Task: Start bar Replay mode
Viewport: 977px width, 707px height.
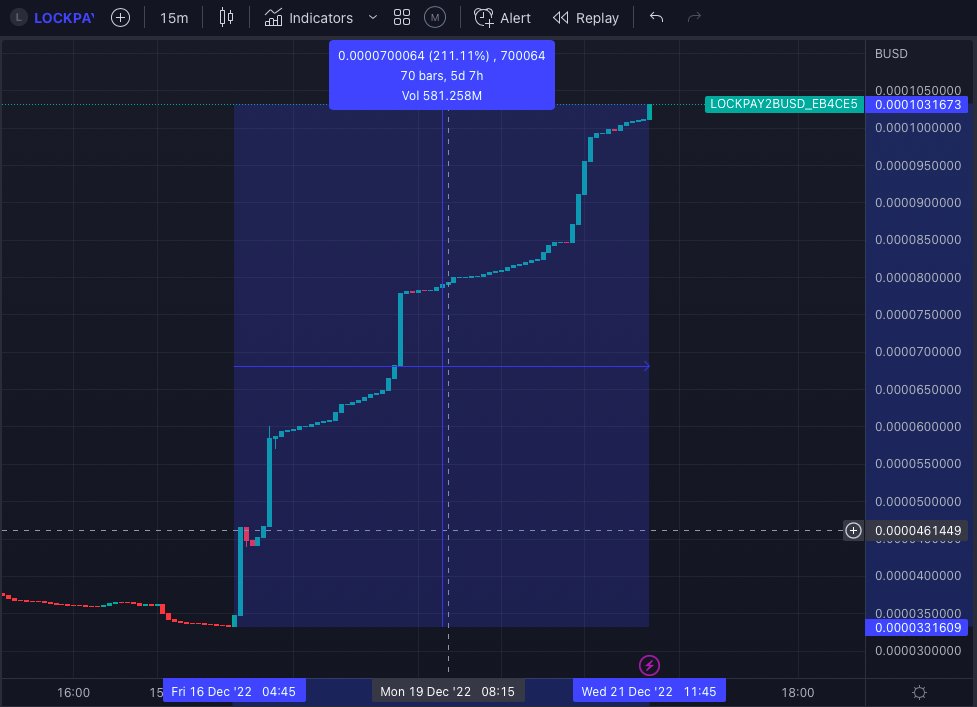Action: [x=585, y=17]
